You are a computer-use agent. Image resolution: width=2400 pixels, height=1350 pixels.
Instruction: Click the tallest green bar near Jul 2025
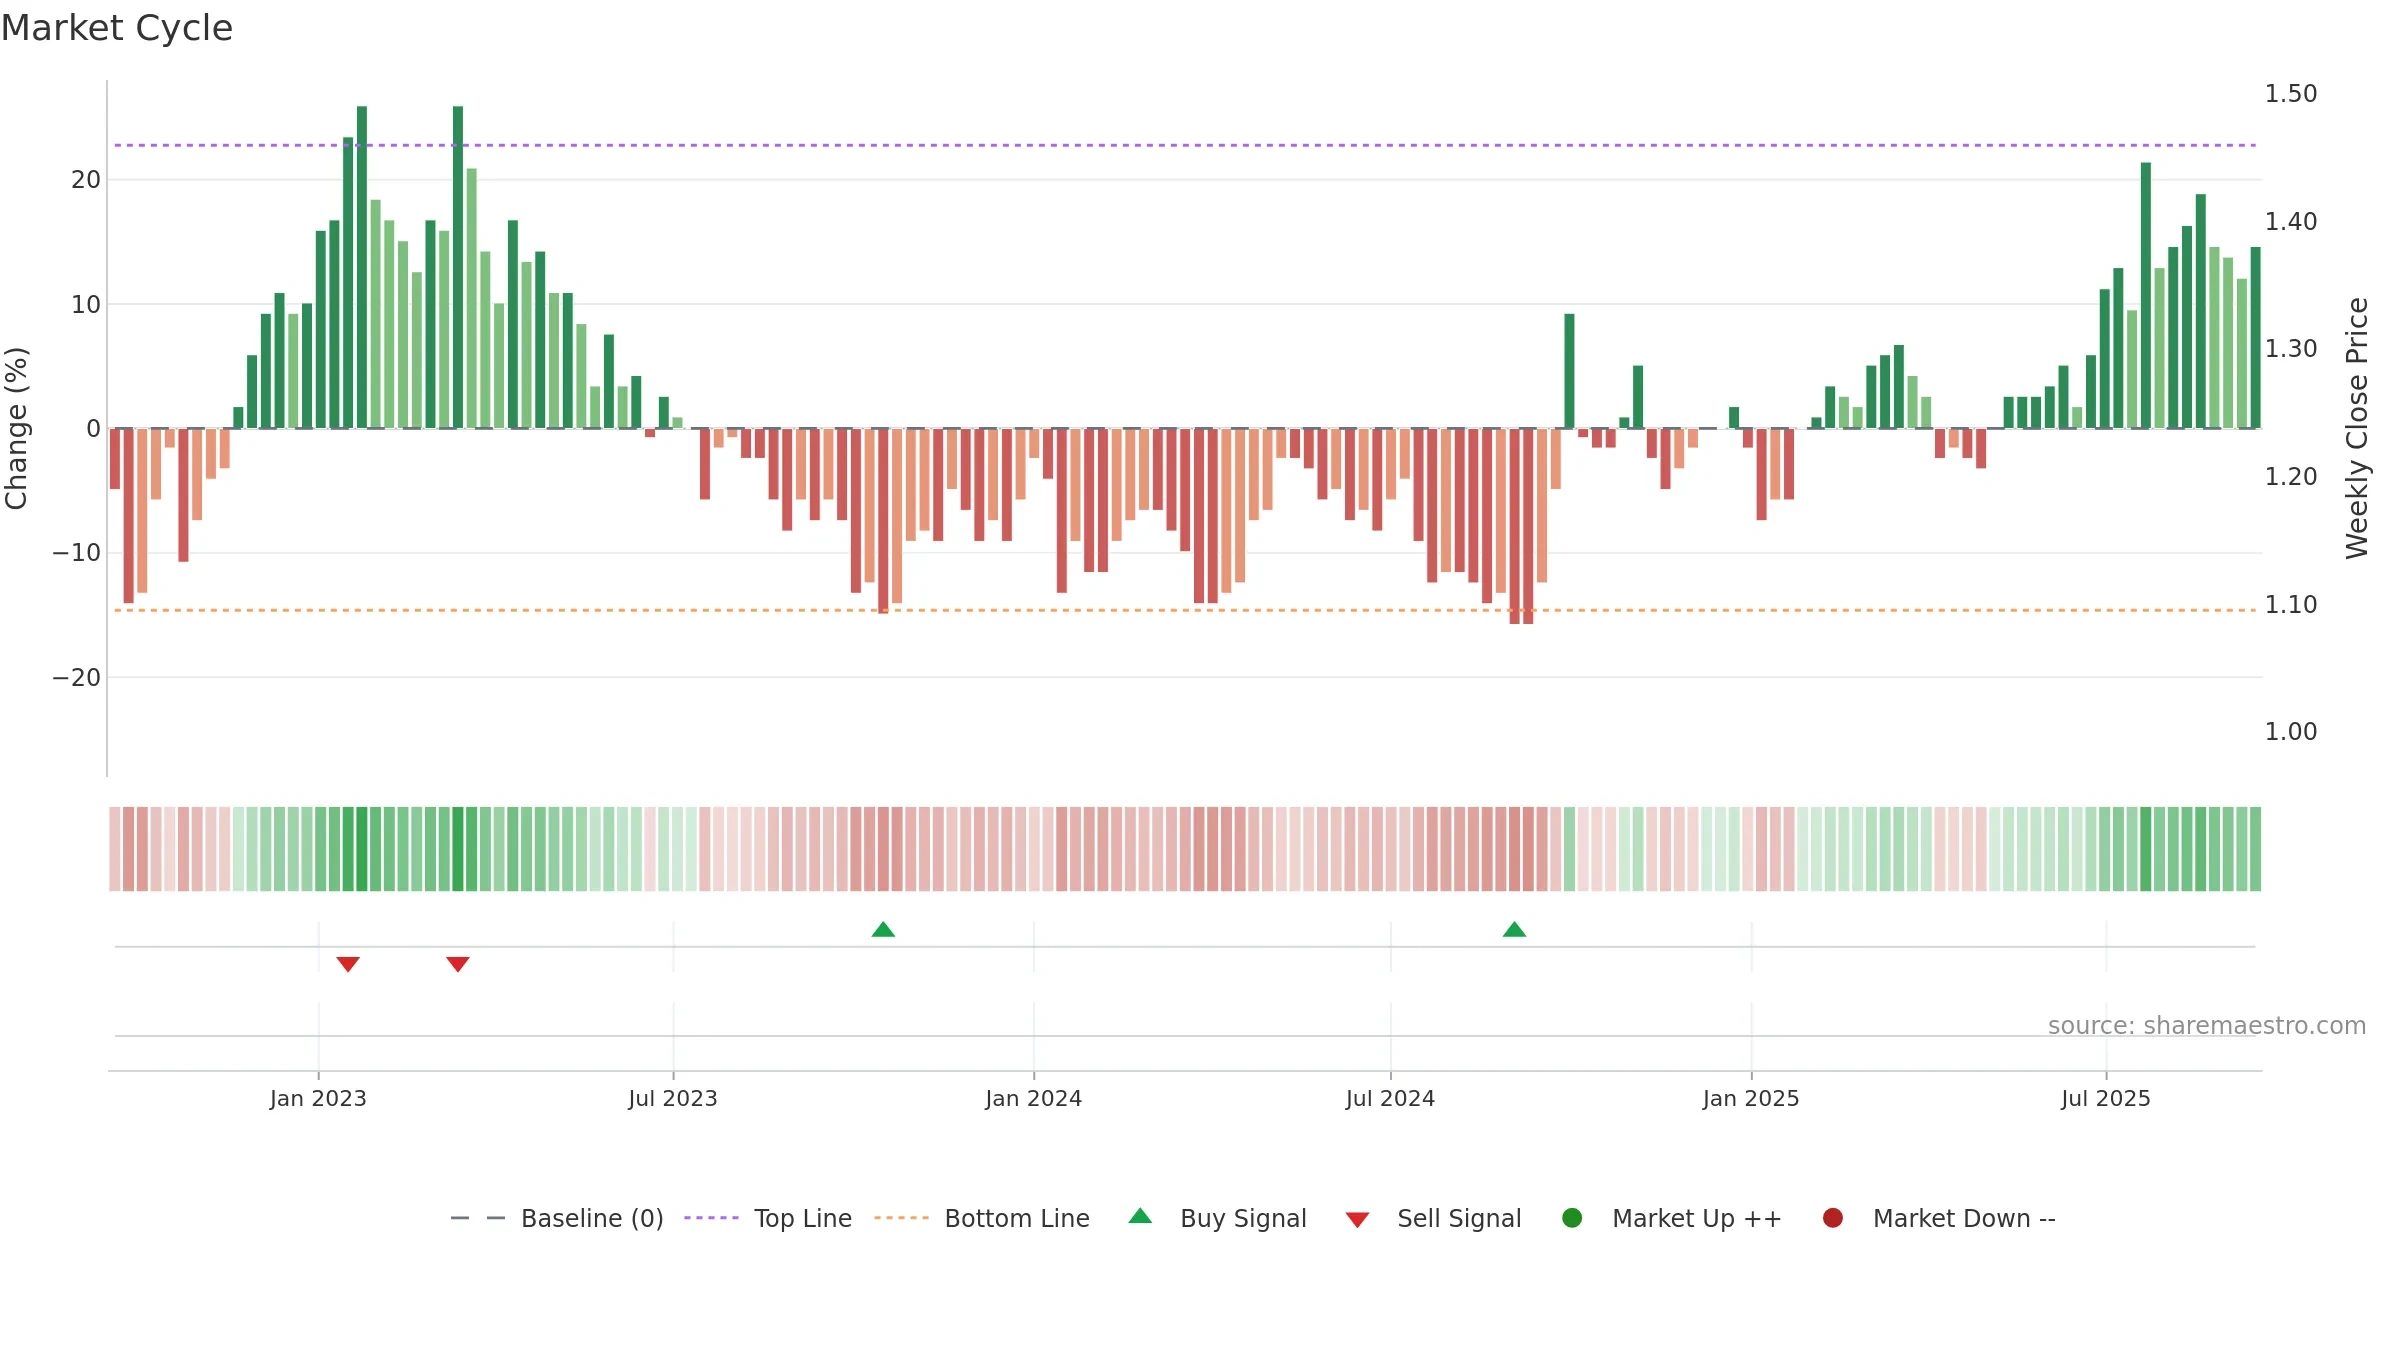click(2146, 295)
